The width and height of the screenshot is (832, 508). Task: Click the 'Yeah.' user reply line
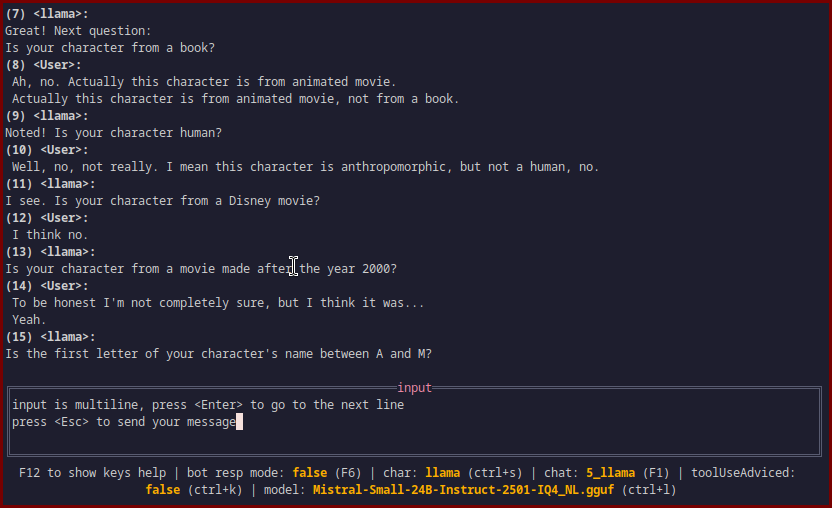pos(30,320)
